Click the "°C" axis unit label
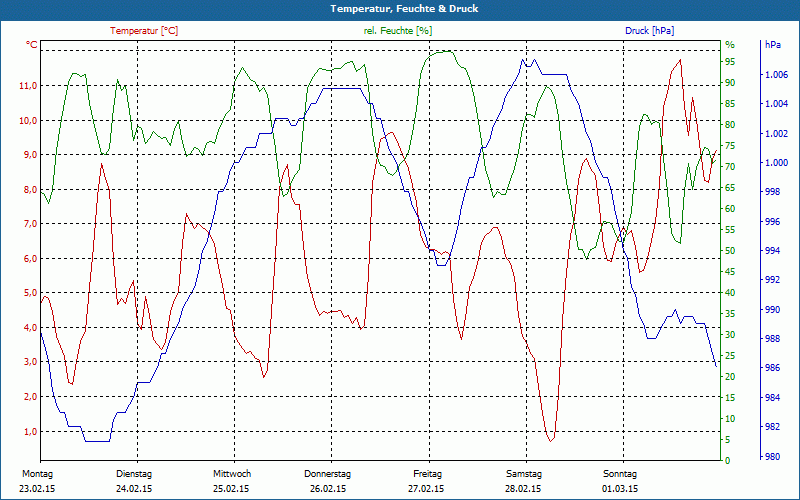Viewport: 800px width, 500px height. (x=32, y=45)
